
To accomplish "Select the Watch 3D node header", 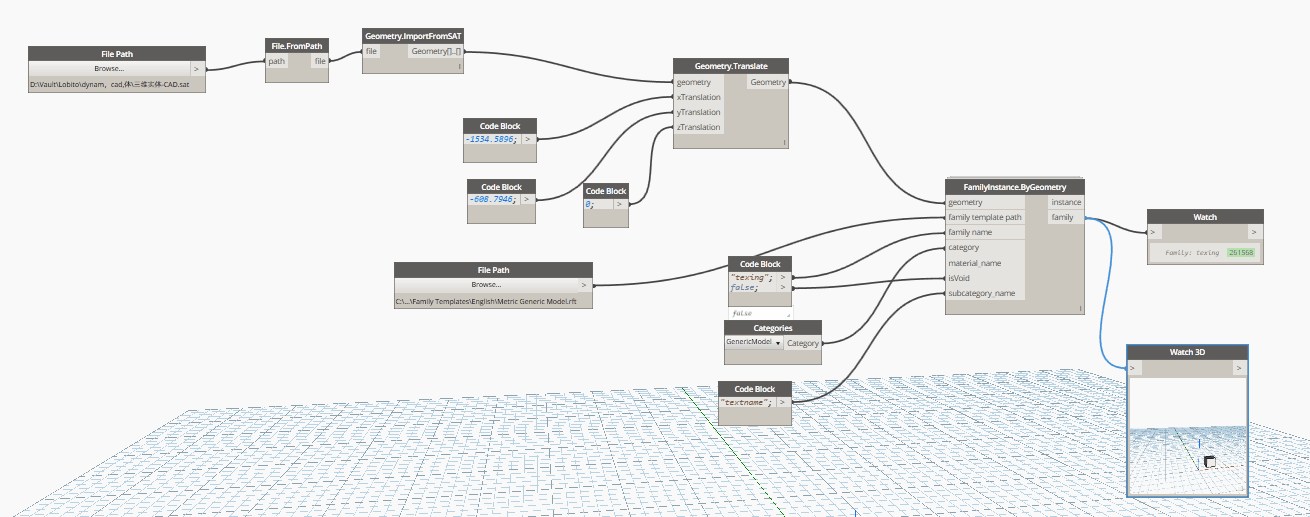I will coord(1187,352).
